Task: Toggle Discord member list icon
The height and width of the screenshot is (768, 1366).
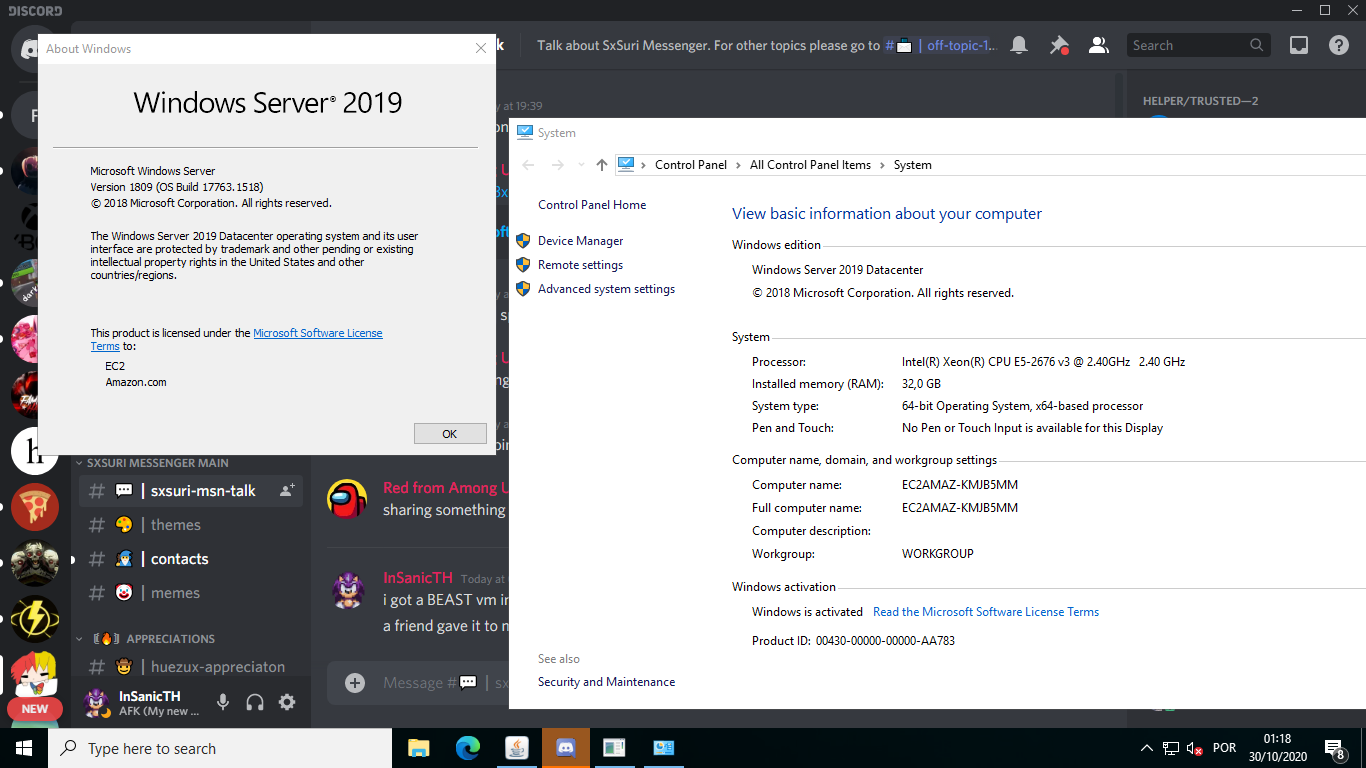Action: 1099,45
